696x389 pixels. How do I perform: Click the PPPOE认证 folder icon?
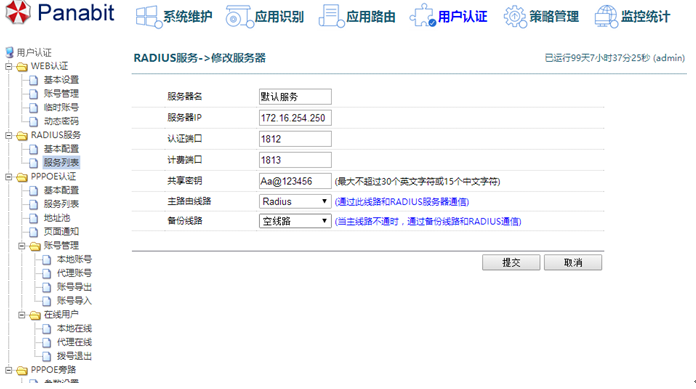point(22,178)
